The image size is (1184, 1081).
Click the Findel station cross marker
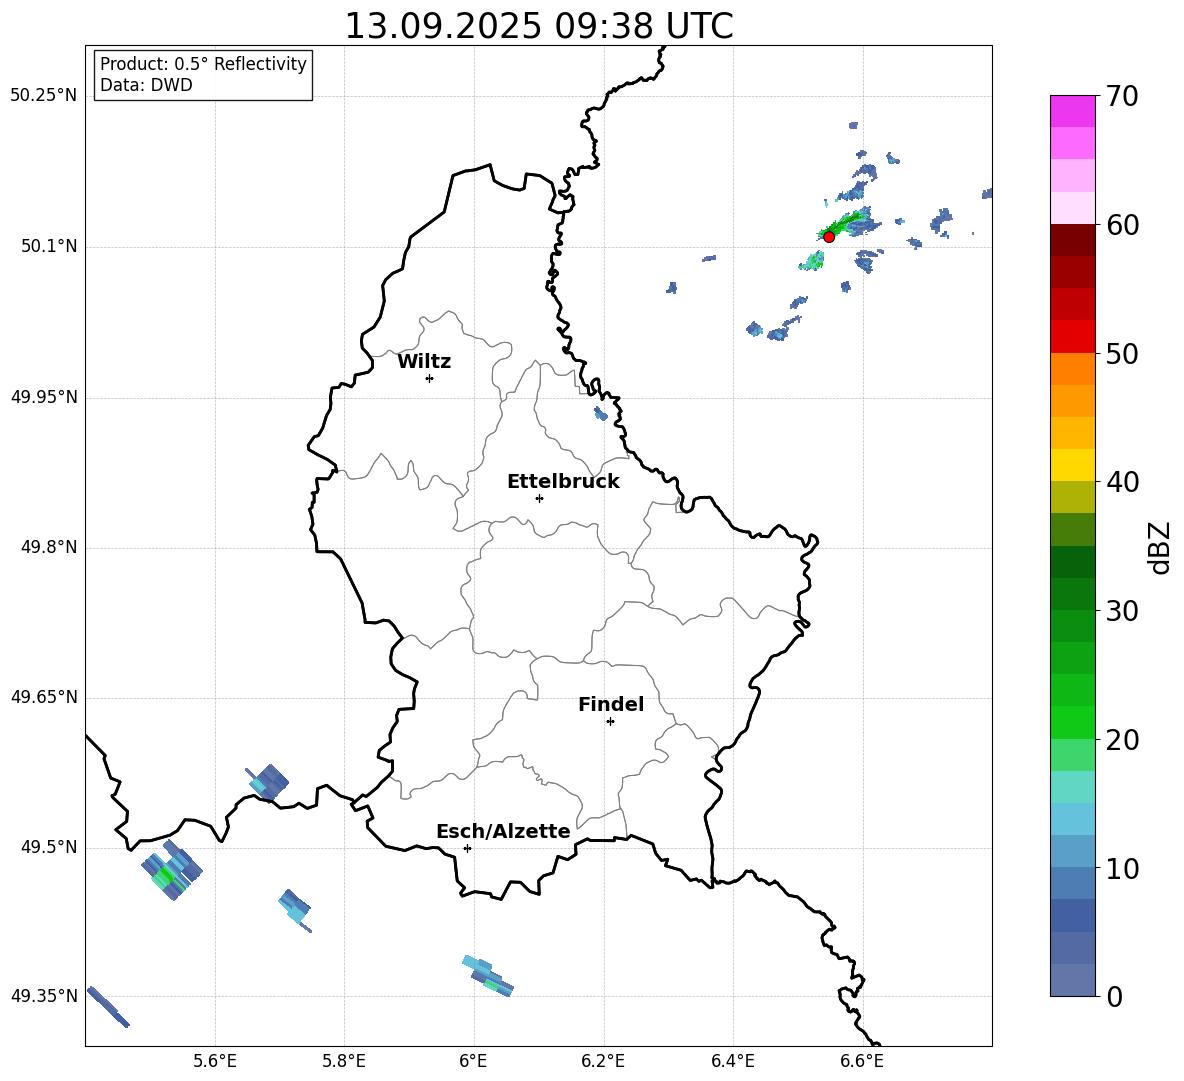coord(610,721)
